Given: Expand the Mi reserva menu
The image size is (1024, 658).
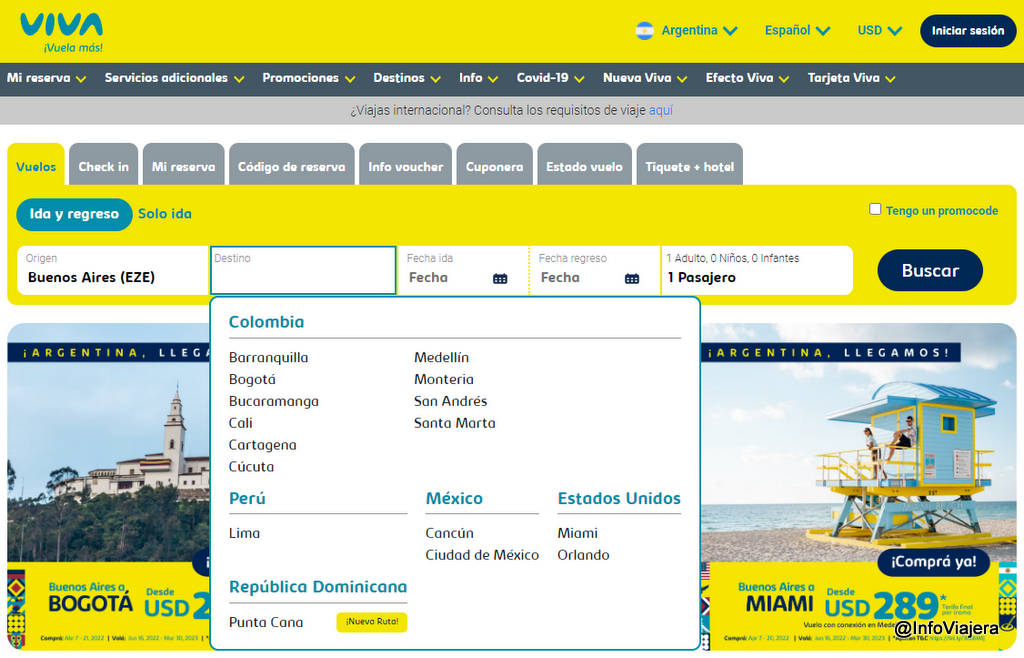Looking at the screenshot, I should point(46,78).
